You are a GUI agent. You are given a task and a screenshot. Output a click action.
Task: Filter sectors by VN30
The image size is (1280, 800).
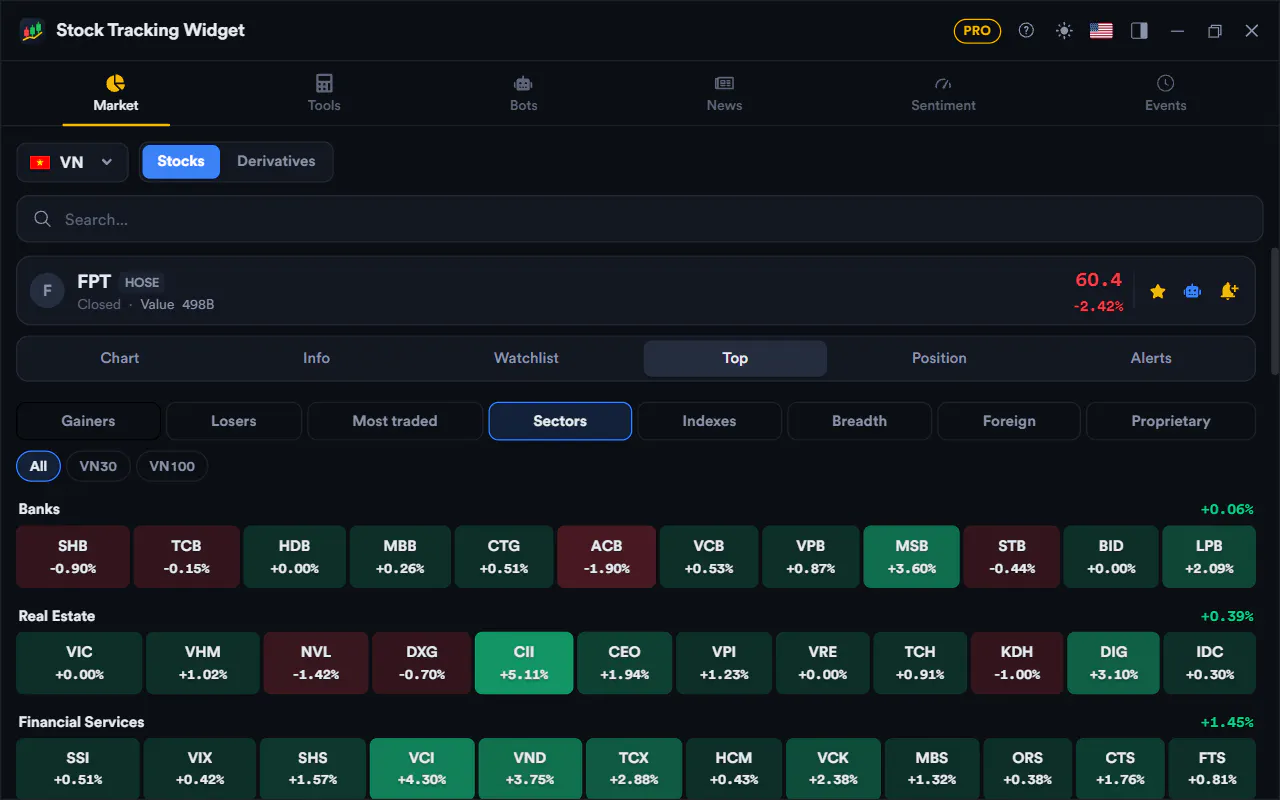[x=98, y=466]
